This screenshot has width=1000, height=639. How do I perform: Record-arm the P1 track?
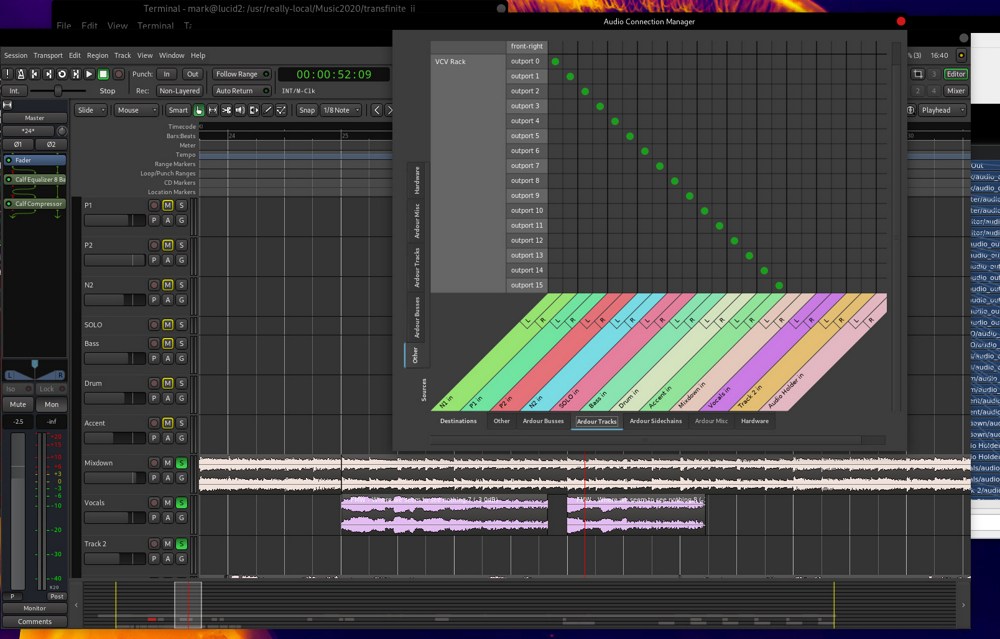(x=154, y=205)
